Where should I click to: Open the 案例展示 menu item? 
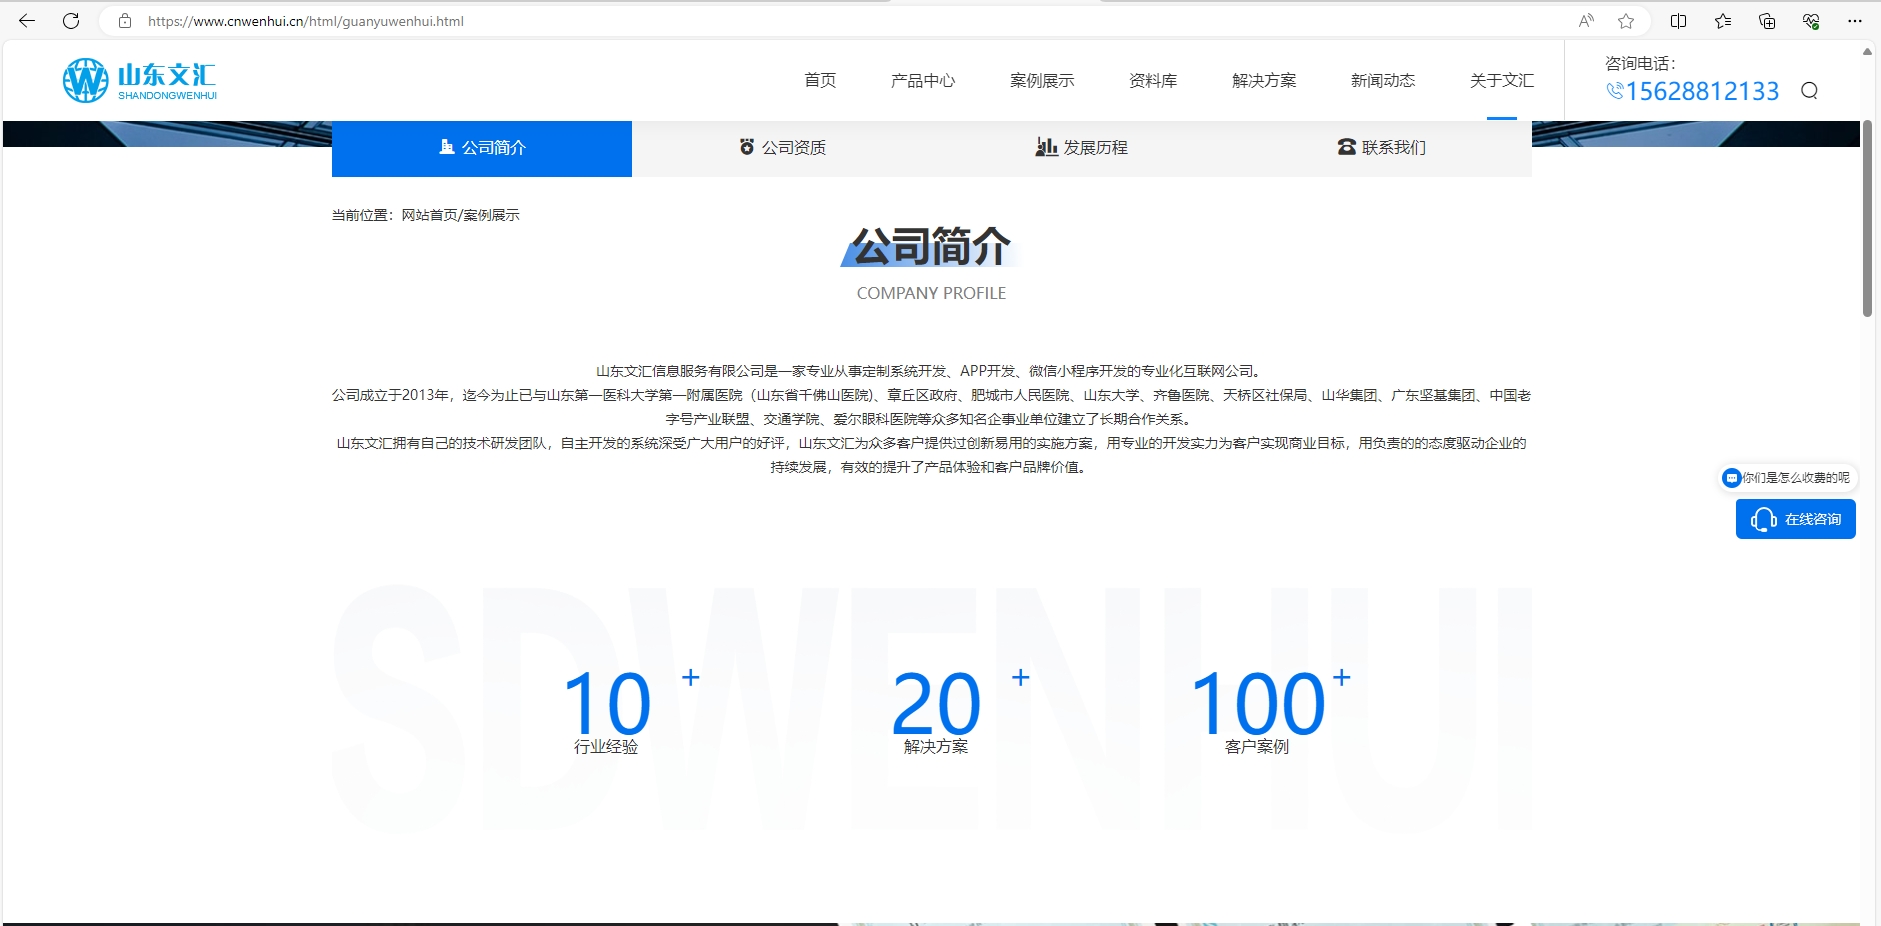(x=1042, y=80)
